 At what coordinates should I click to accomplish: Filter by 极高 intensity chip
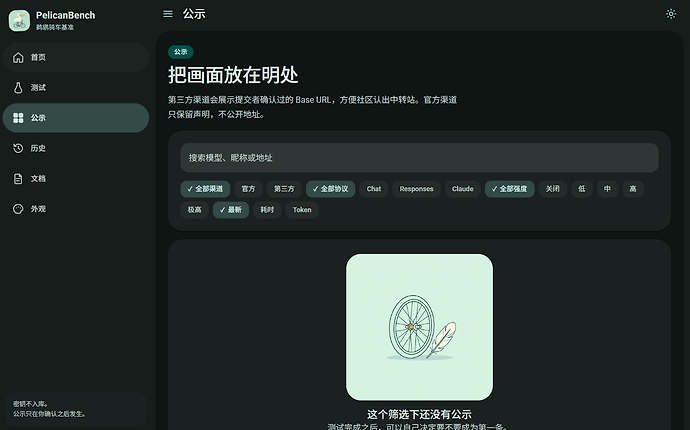(195, 210)
